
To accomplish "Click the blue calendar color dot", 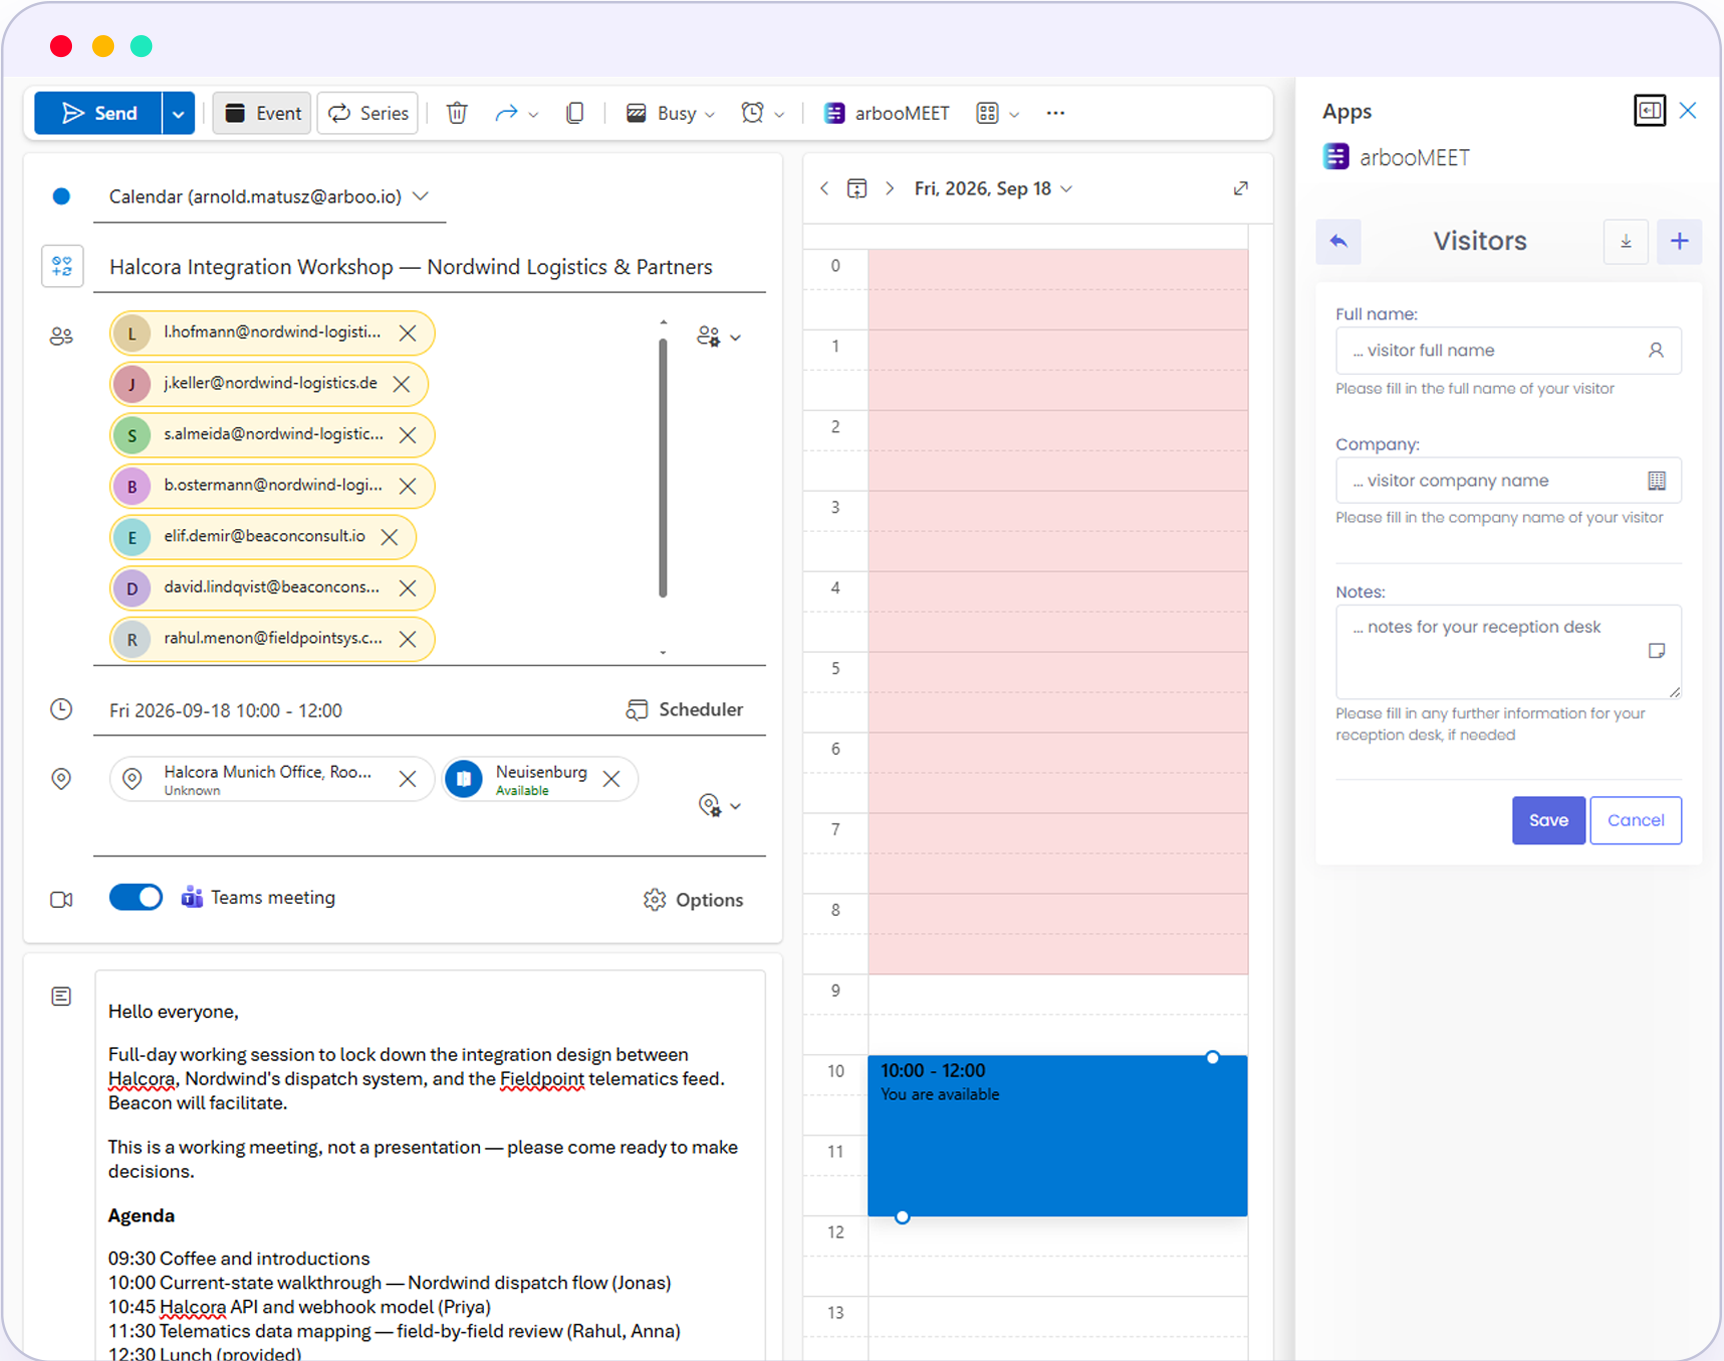I will pyautogui.click(x=61, y=196).
